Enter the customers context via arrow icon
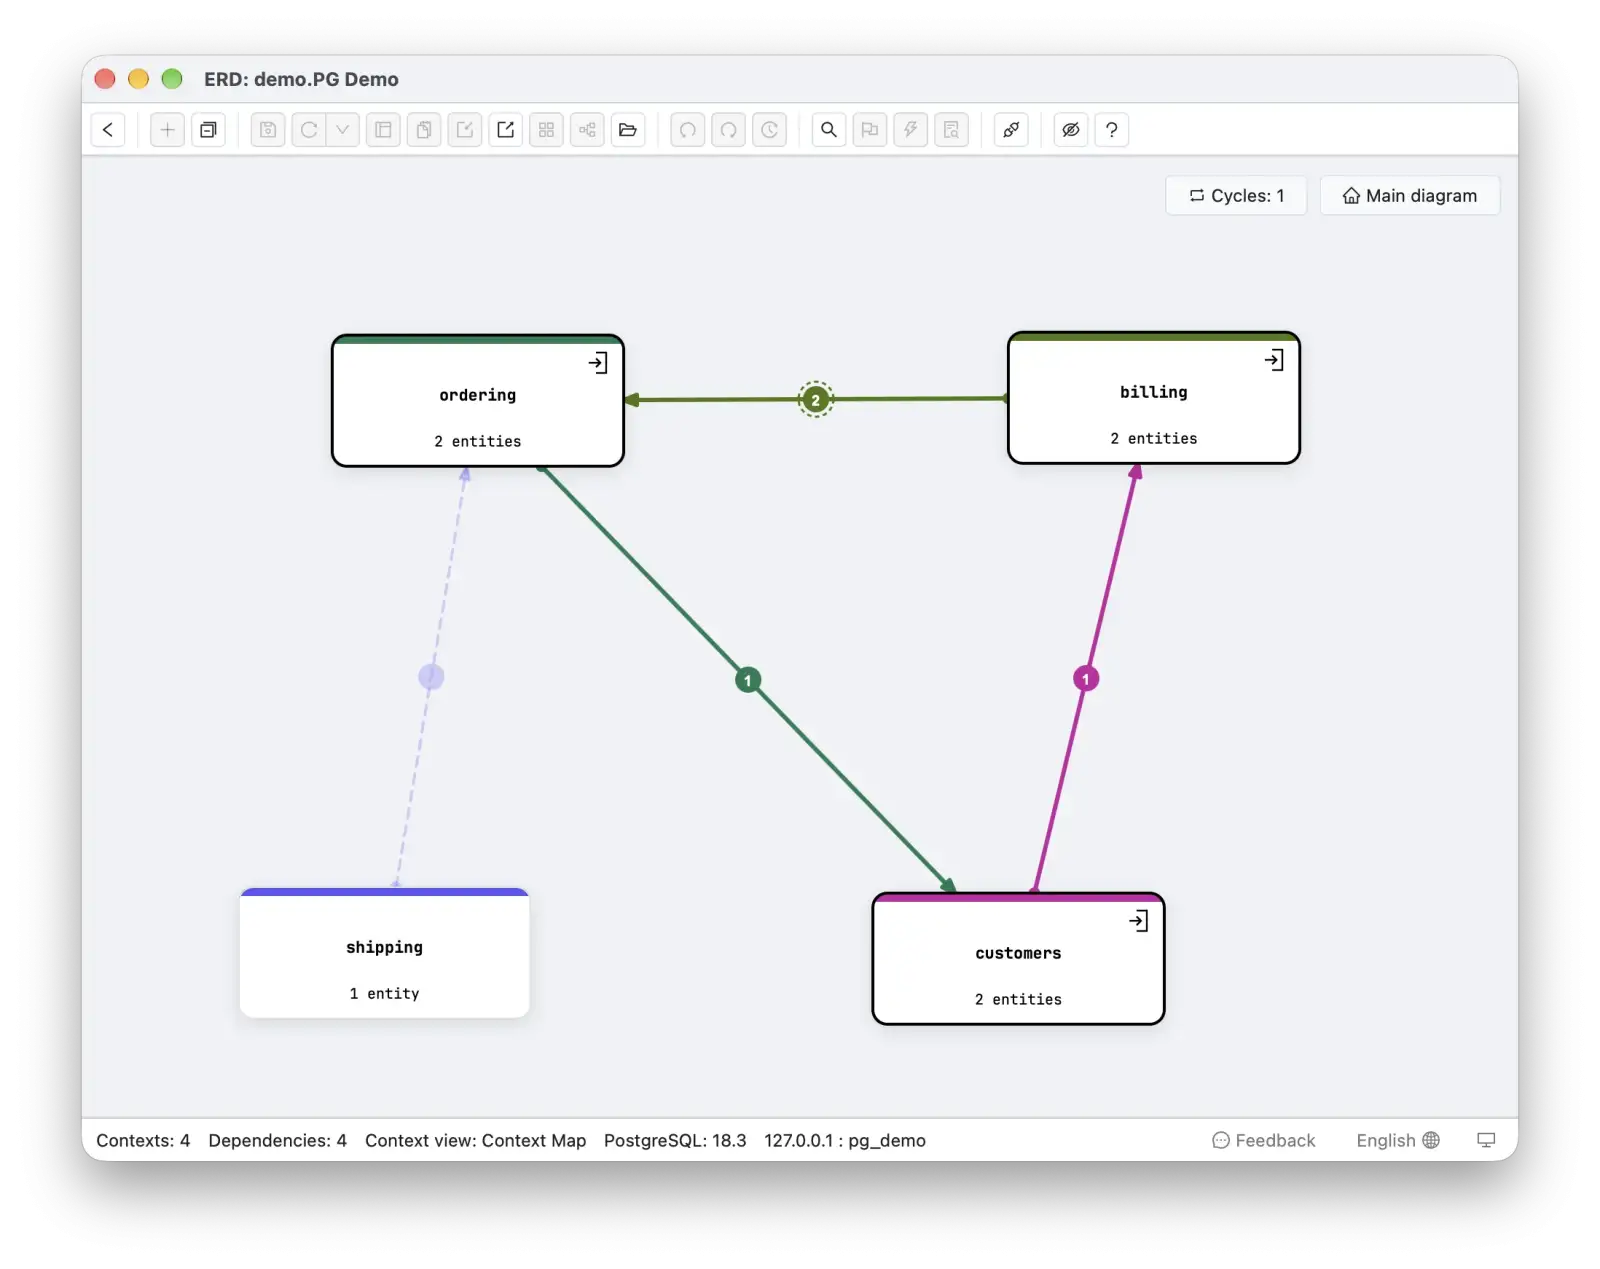The image size is (1600, 1269). [x=1139, y=921]
